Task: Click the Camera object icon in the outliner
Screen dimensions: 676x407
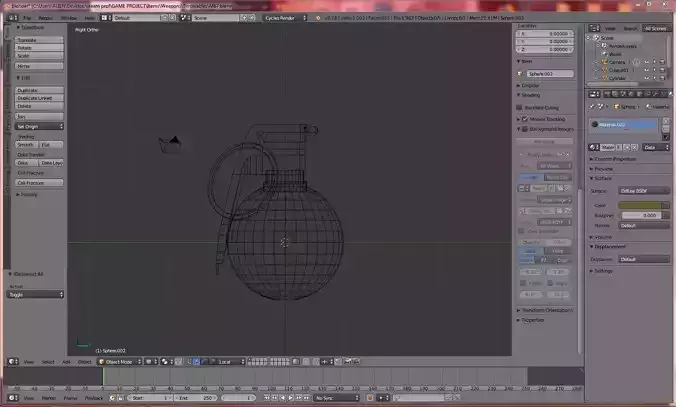Action: tap(604, 62)
